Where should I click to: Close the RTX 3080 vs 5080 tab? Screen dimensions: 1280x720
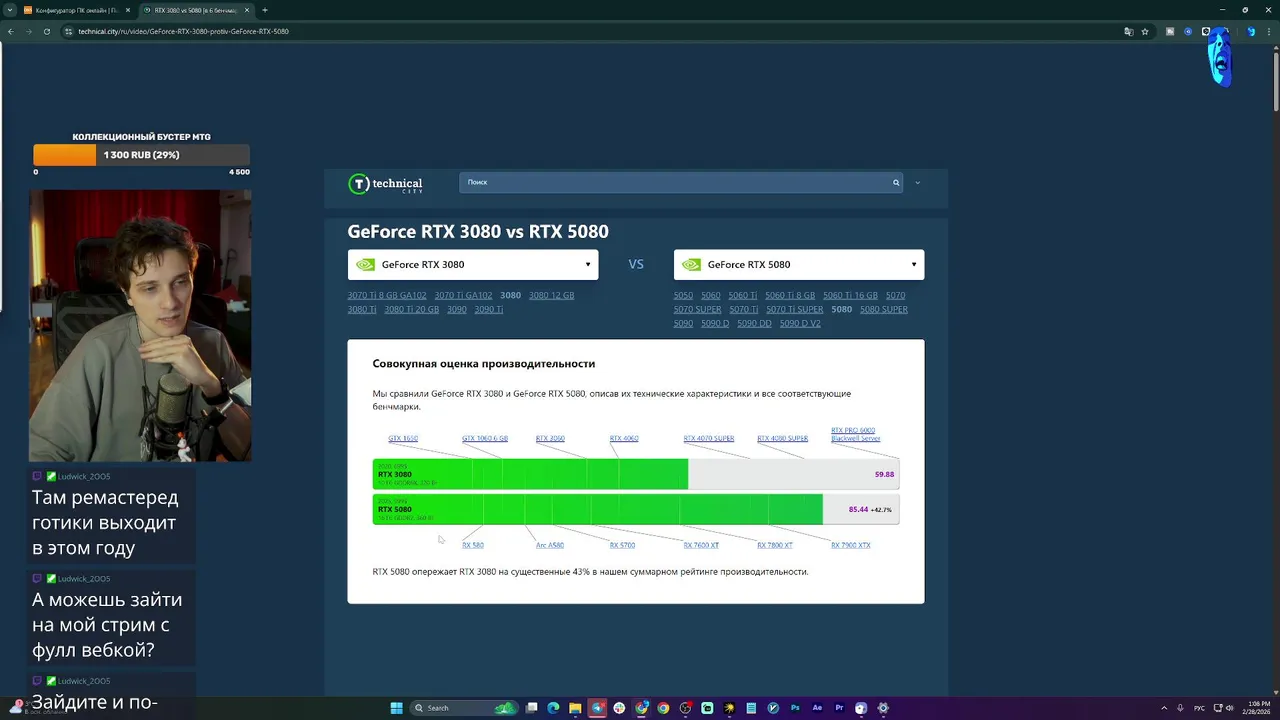coord(247,10)
